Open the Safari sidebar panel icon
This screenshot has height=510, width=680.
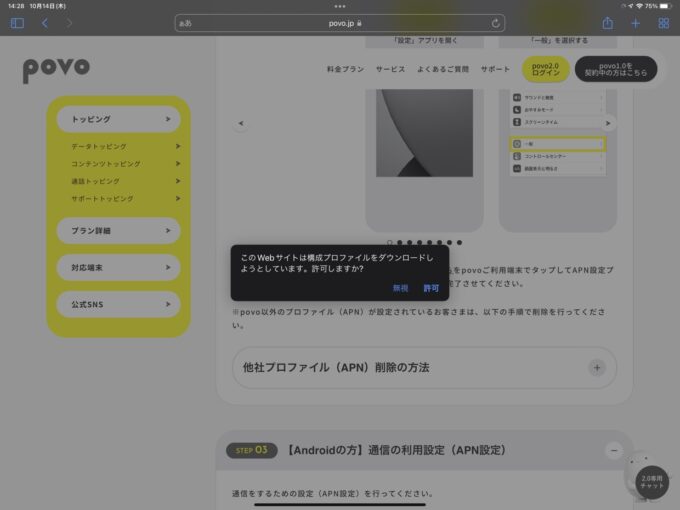(x=17, y=23)
